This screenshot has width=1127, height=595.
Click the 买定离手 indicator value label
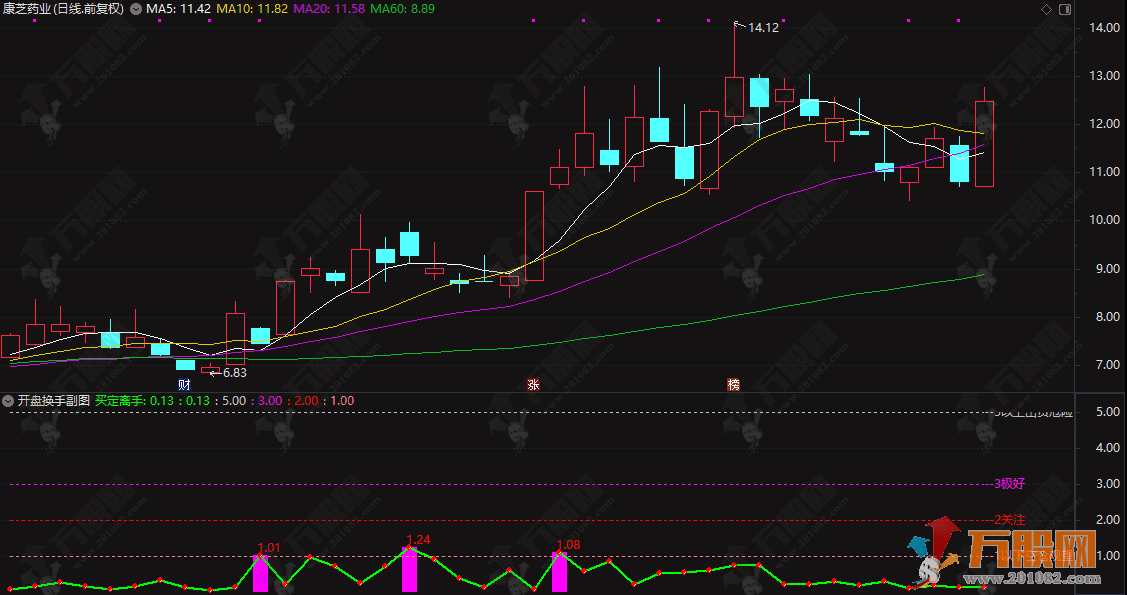point(120,400)
